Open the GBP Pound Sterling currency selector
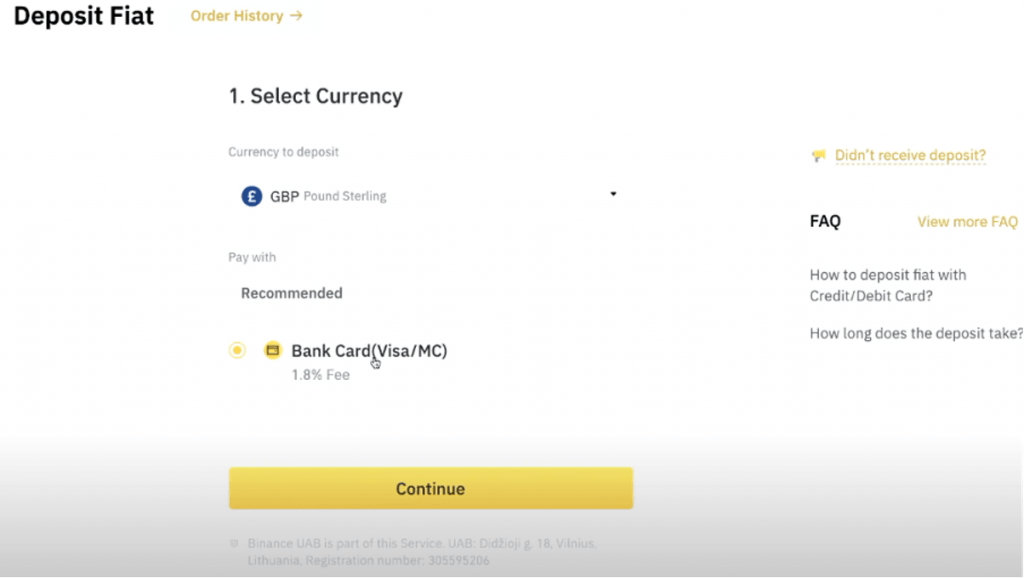The height and width of the screenshot is (578, 1024). 430,196
